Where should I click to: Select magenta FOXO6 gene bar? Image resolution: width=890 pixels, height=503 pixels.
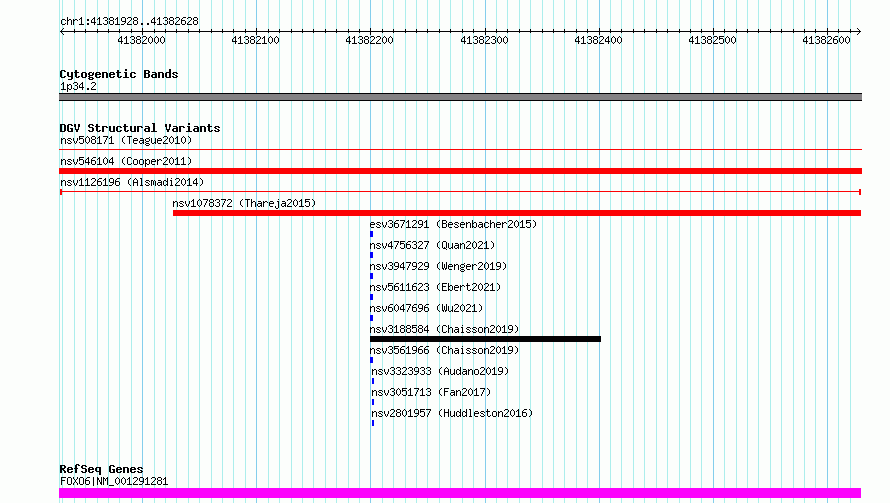tap(460, 493)
